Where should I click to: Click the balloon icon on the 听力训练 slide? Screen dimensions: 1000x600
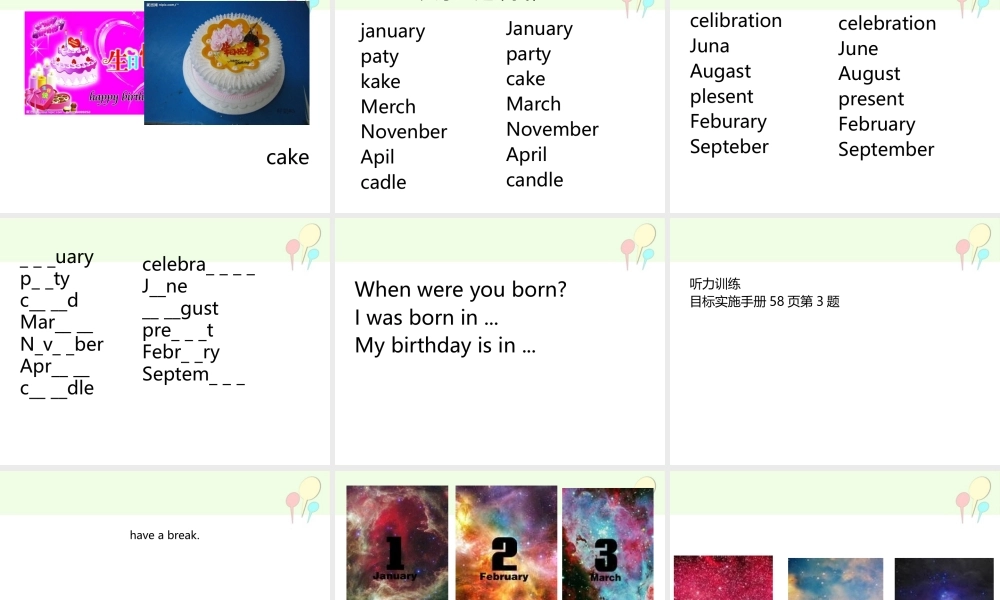[x=972, y=246]
